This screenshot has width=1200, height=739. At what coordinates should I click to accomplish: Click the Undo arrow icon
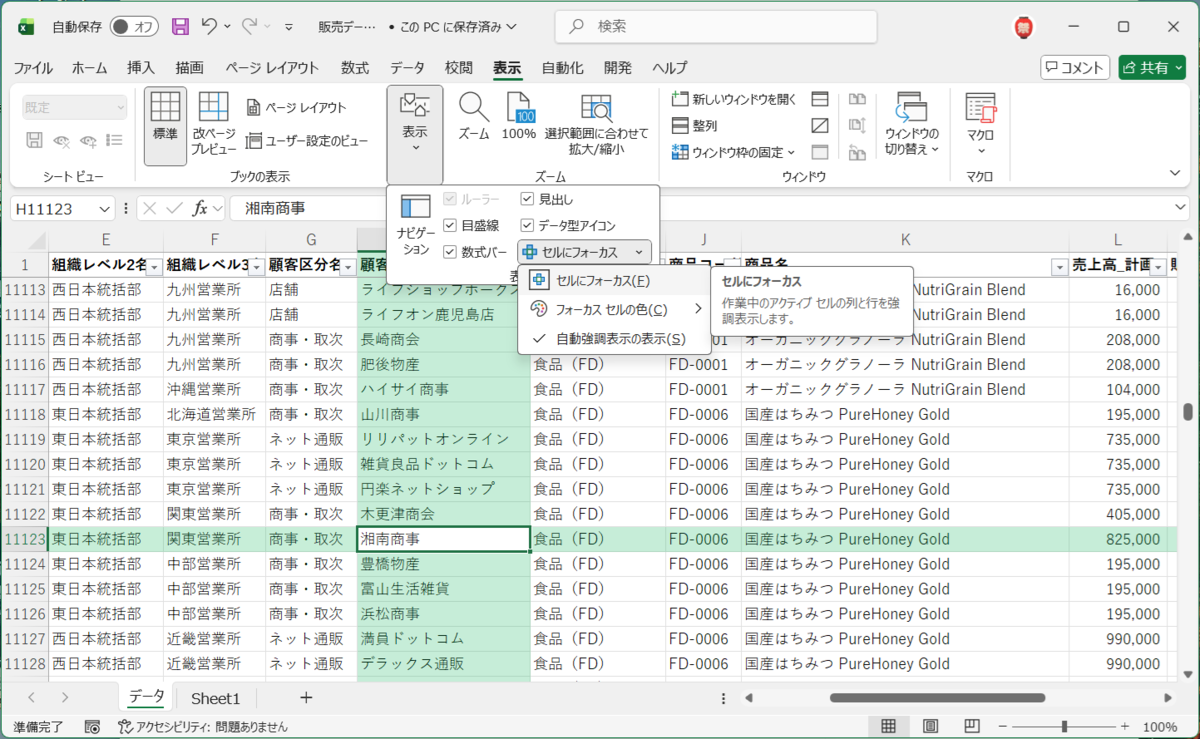pos(209,27)
